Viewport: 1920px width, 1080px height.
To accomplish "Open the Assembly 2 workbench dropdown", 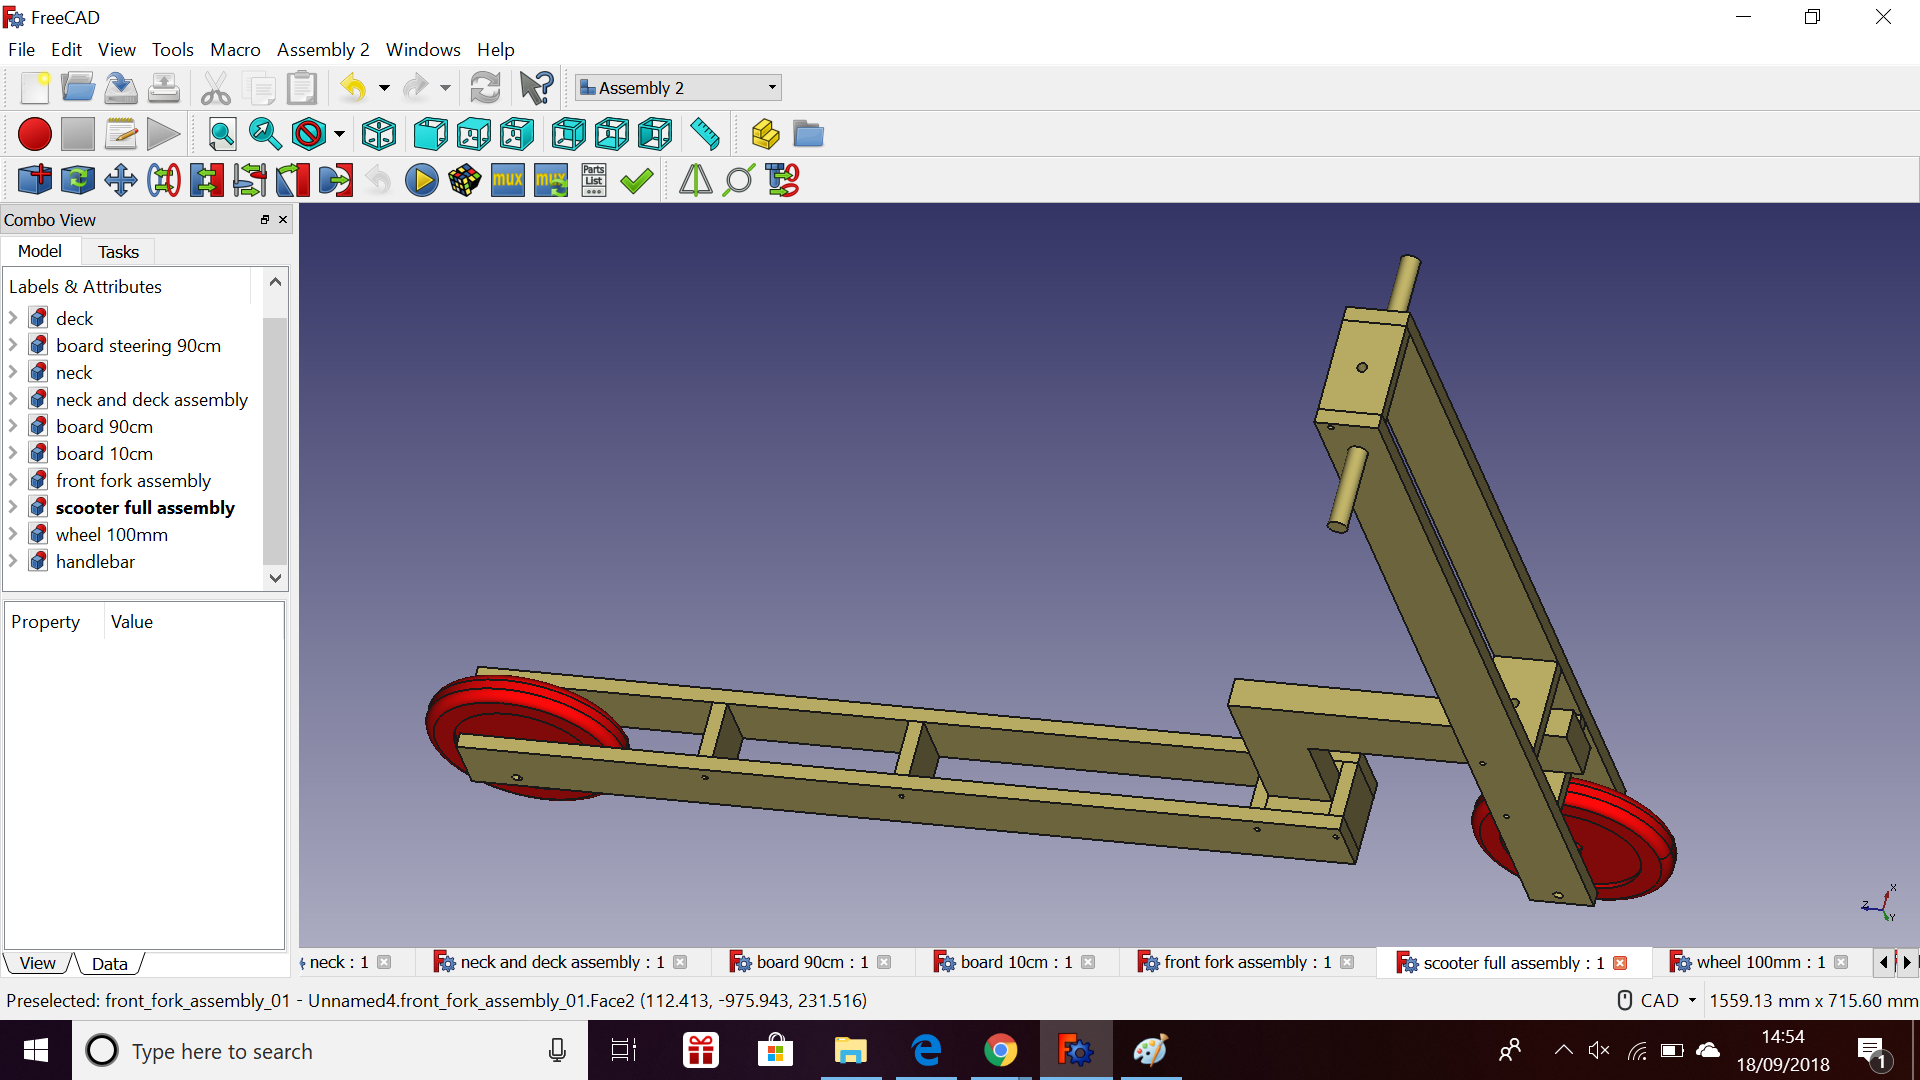I will pyautogui.click(x=678, y=88).
